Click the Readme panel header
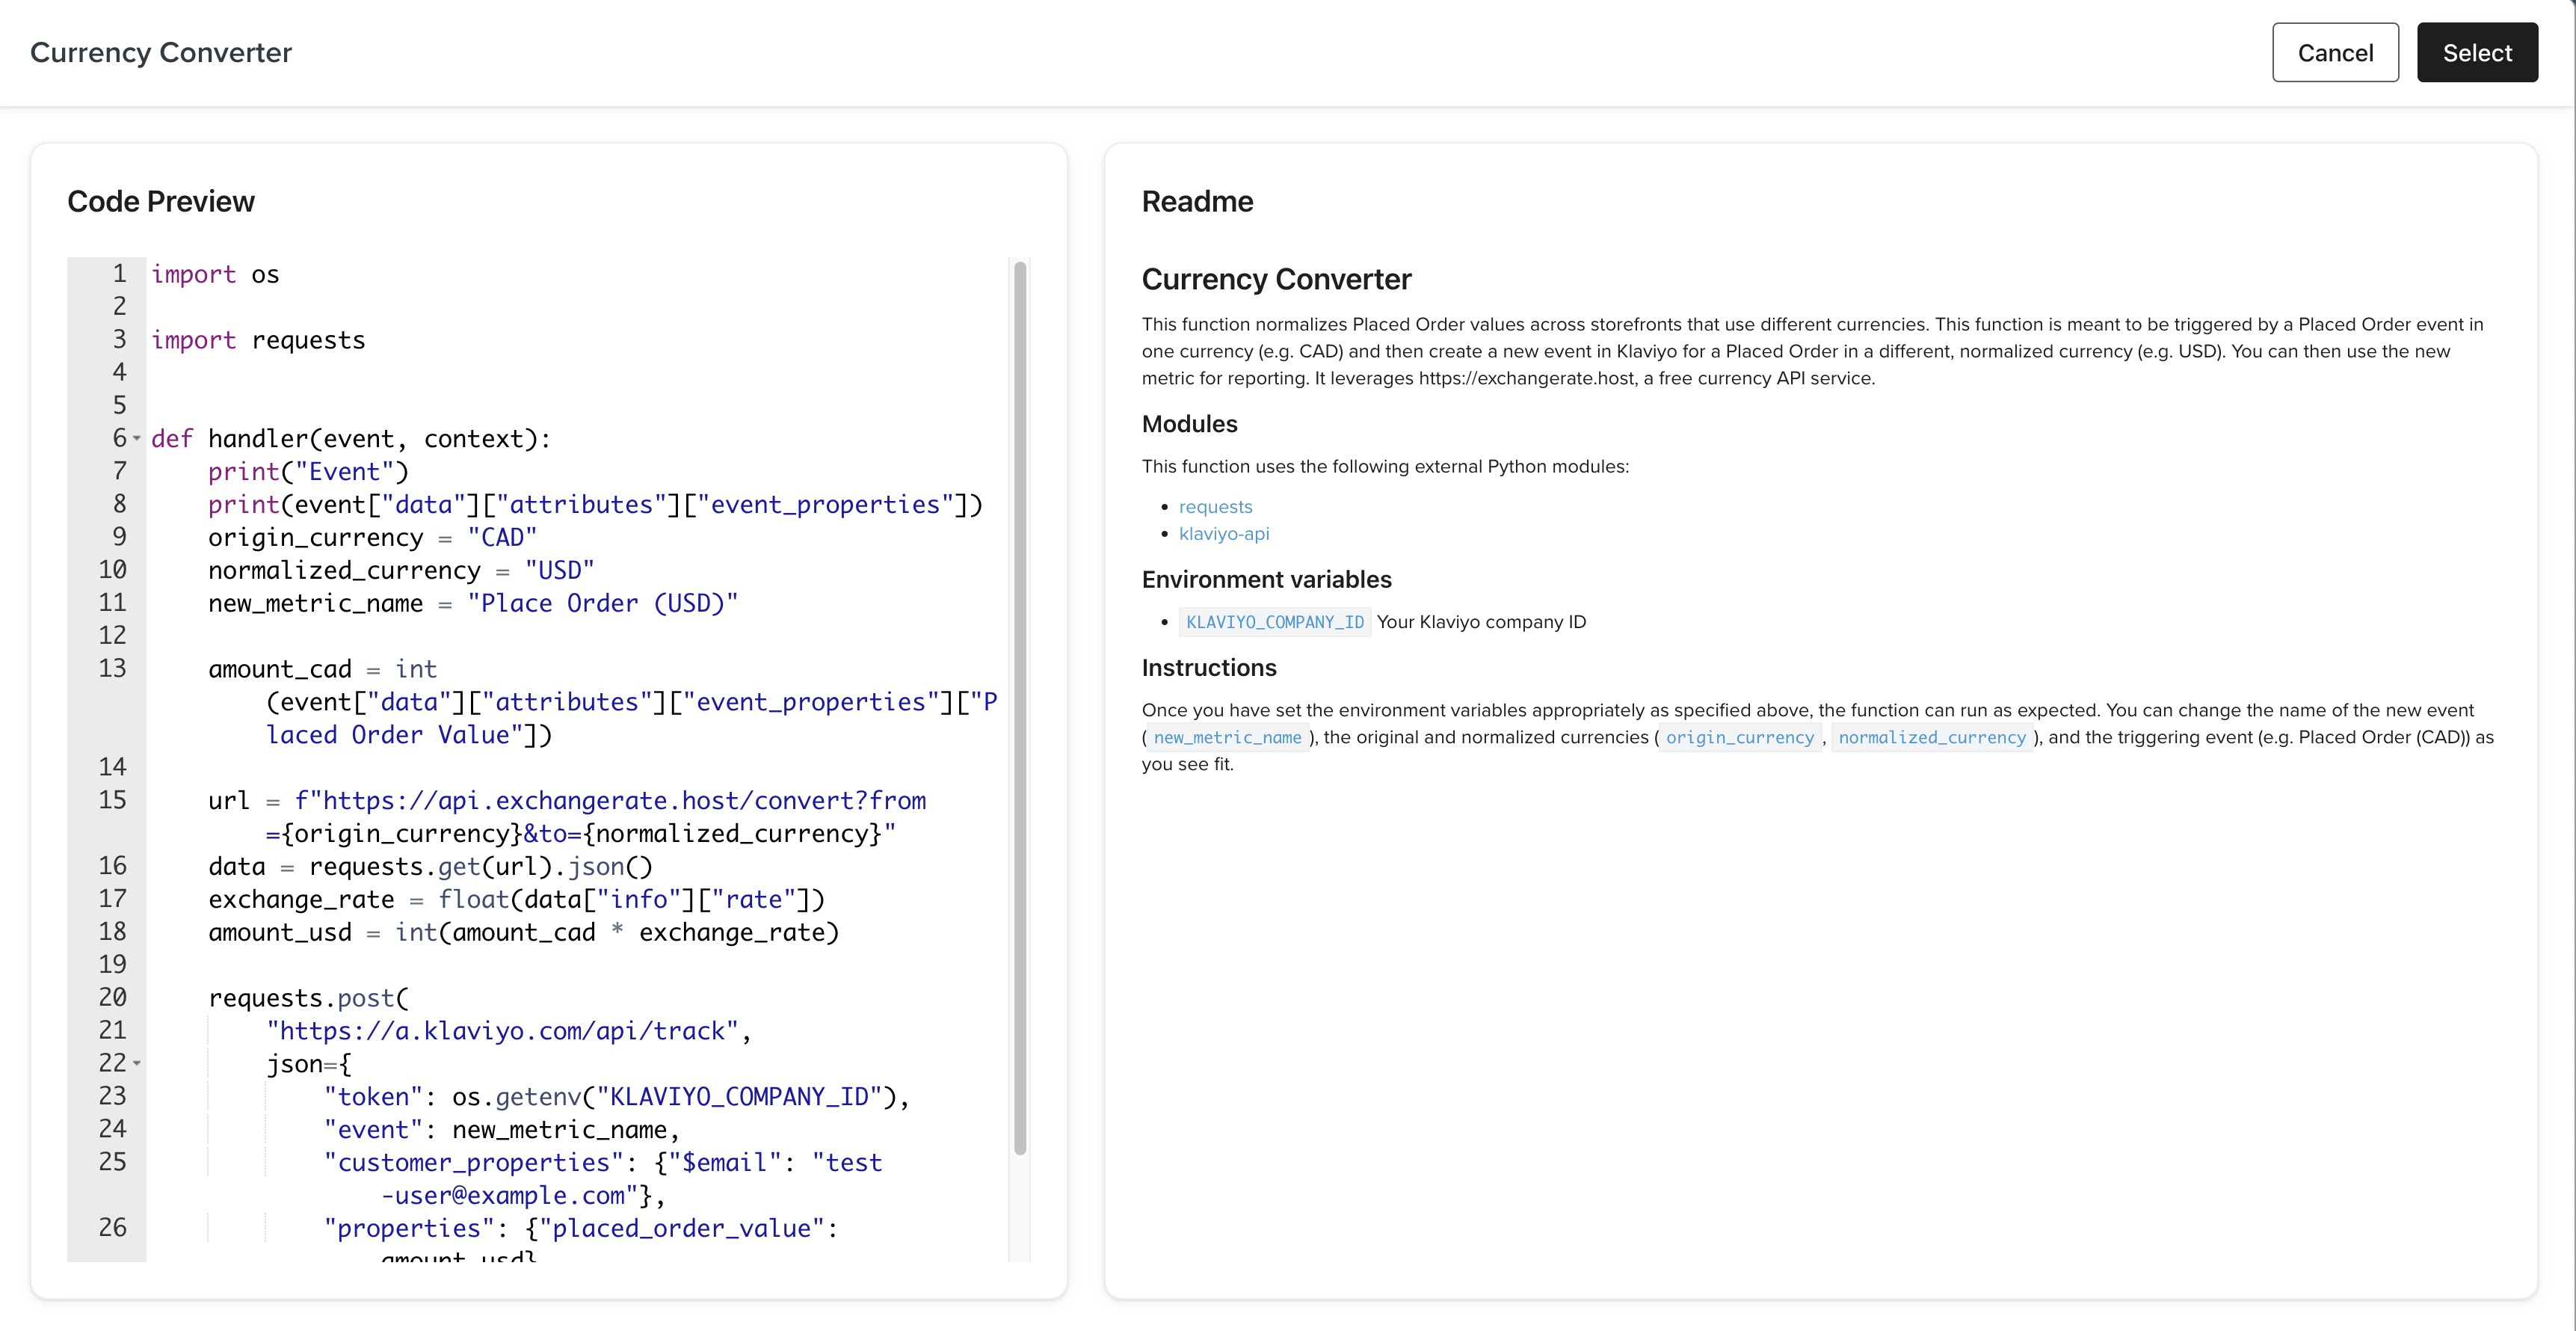 (1195, 199)
